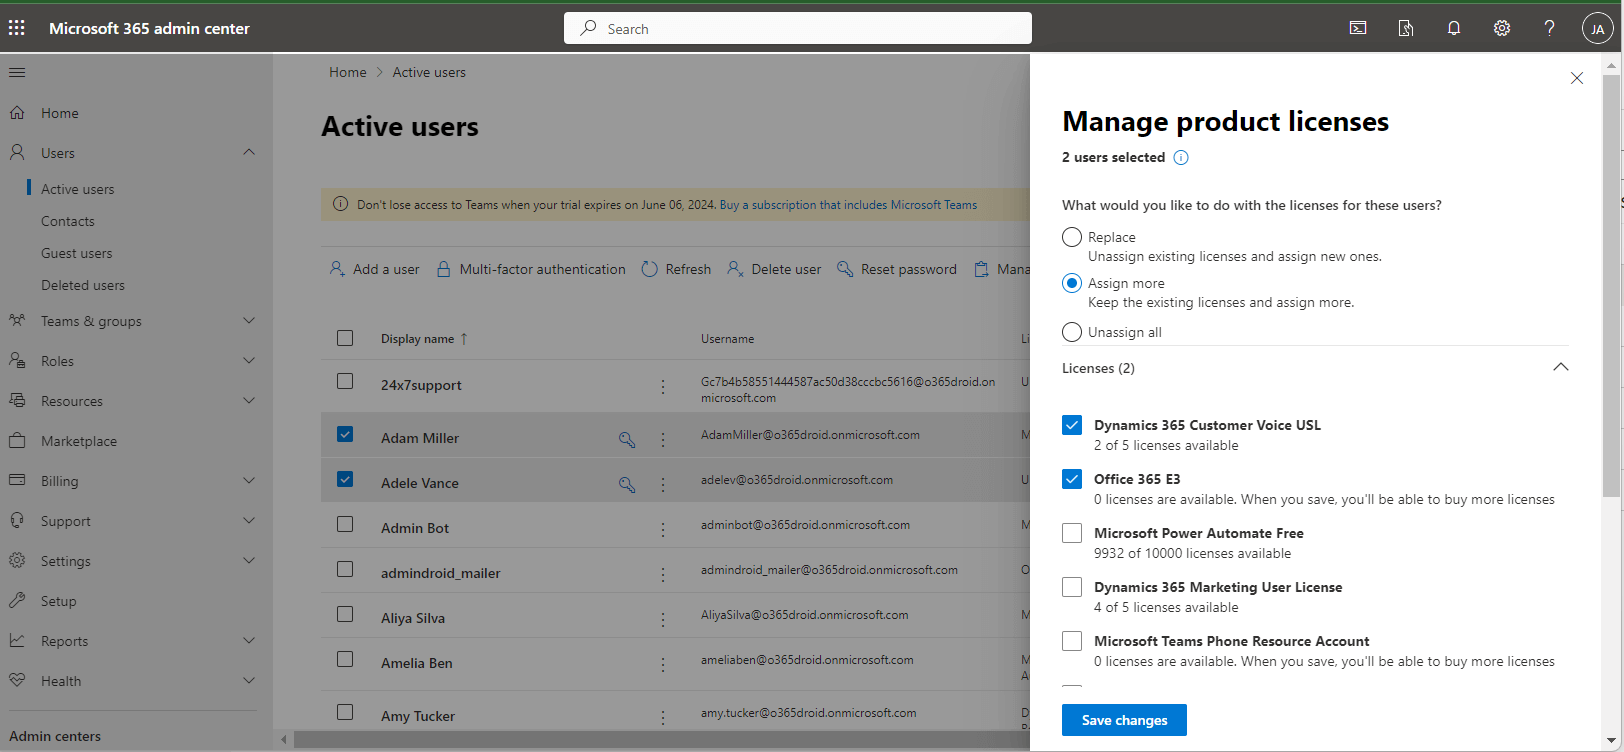
Task: Open more actions dots for Admin Bot
Action: tap(663, 529)
